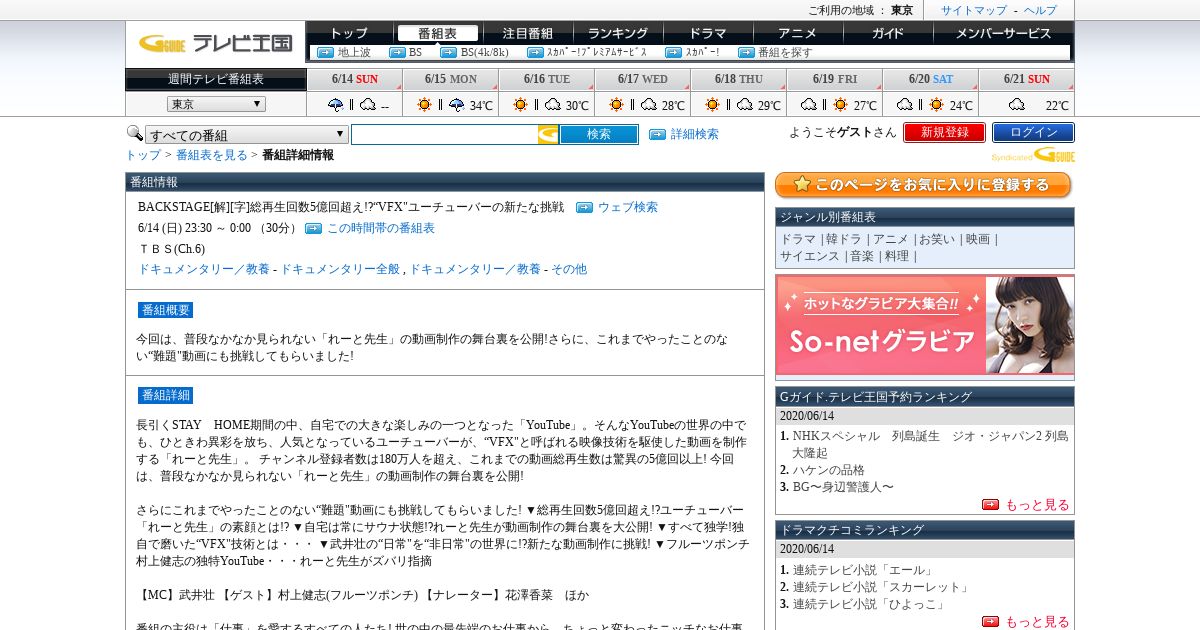Open the すべての番組 search category dropdown
Screen dimensions: 1200x630
(x=247, y=134)
